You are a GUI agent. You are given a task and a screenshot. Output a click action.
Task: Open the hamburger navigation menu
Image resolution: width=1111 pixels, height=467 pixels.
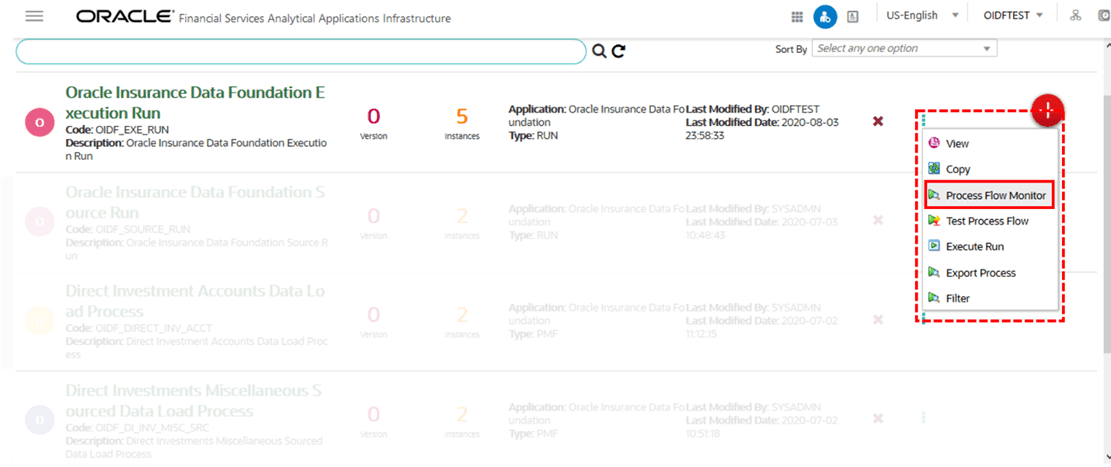pyautogui.click(x=35, y=16)
